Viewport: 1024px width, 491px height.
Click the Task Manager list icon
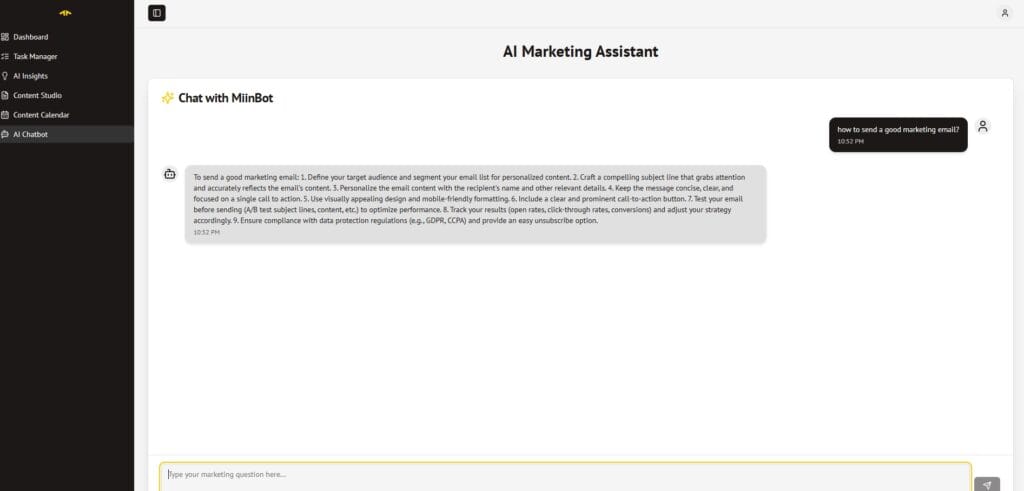pos(5,56)
